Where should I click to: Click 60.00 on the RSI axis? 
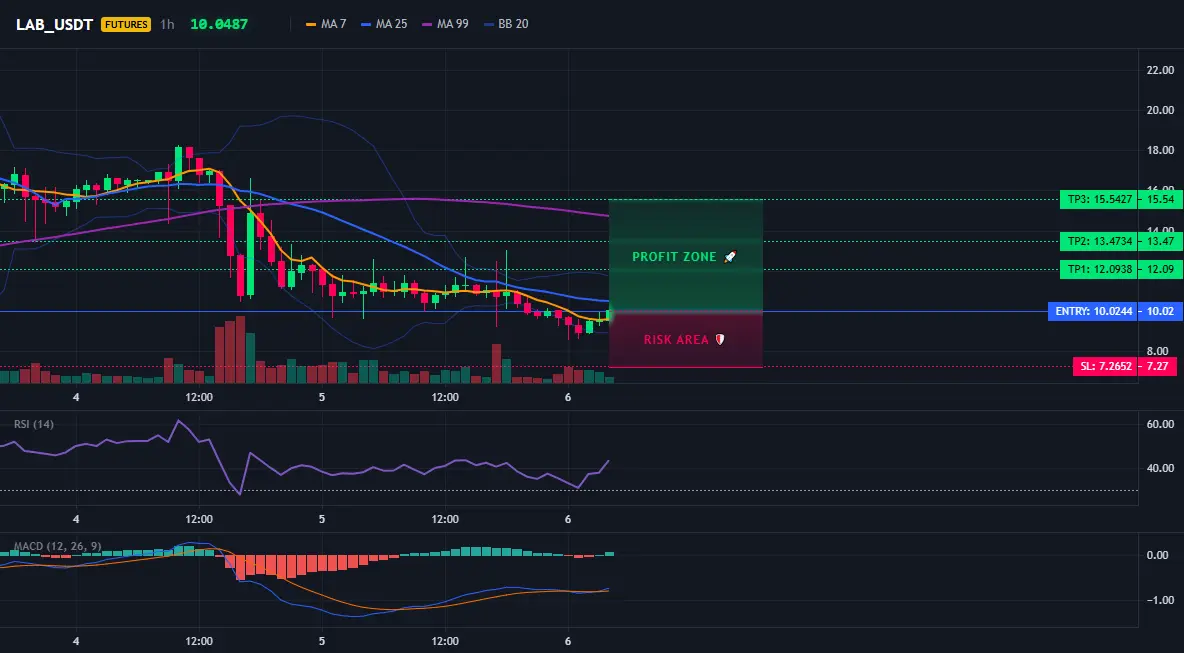[x=1160, y=424]
